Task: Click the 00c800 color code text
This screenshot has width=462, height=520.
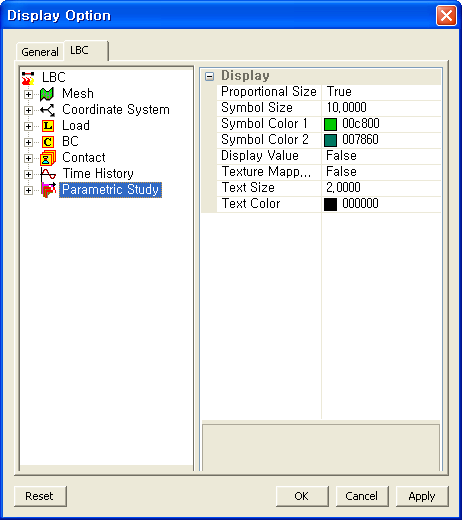Action: pos(361,124)
